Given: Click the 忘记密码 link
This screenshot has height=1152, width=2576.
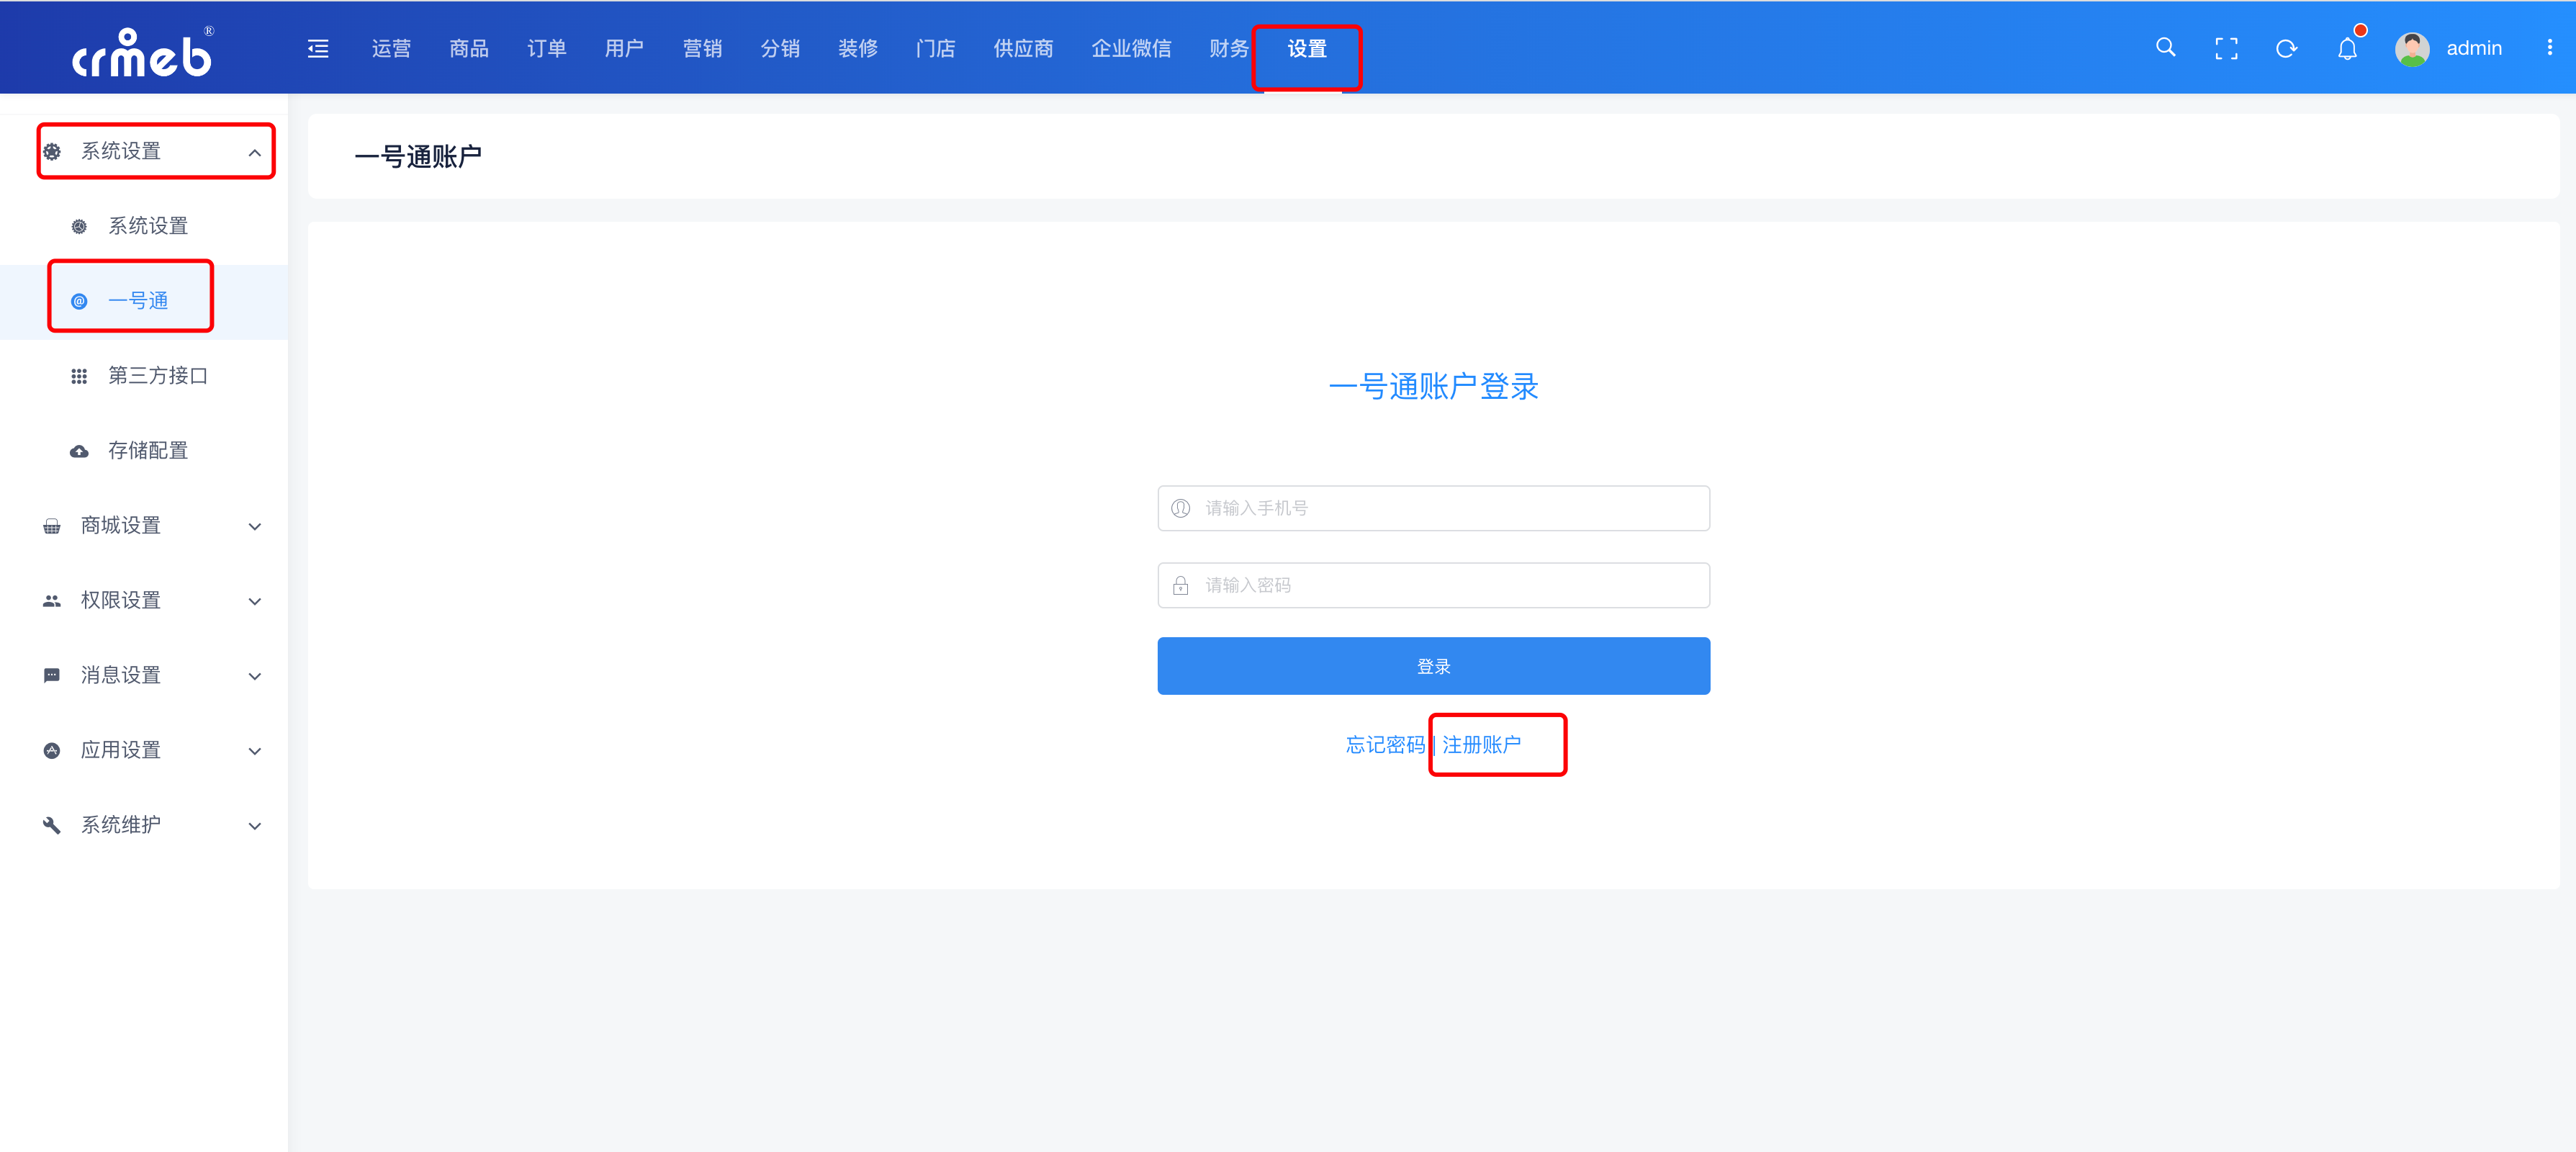Looking at the screenshot, I should pyautogui.click(x=1385, y=745).
